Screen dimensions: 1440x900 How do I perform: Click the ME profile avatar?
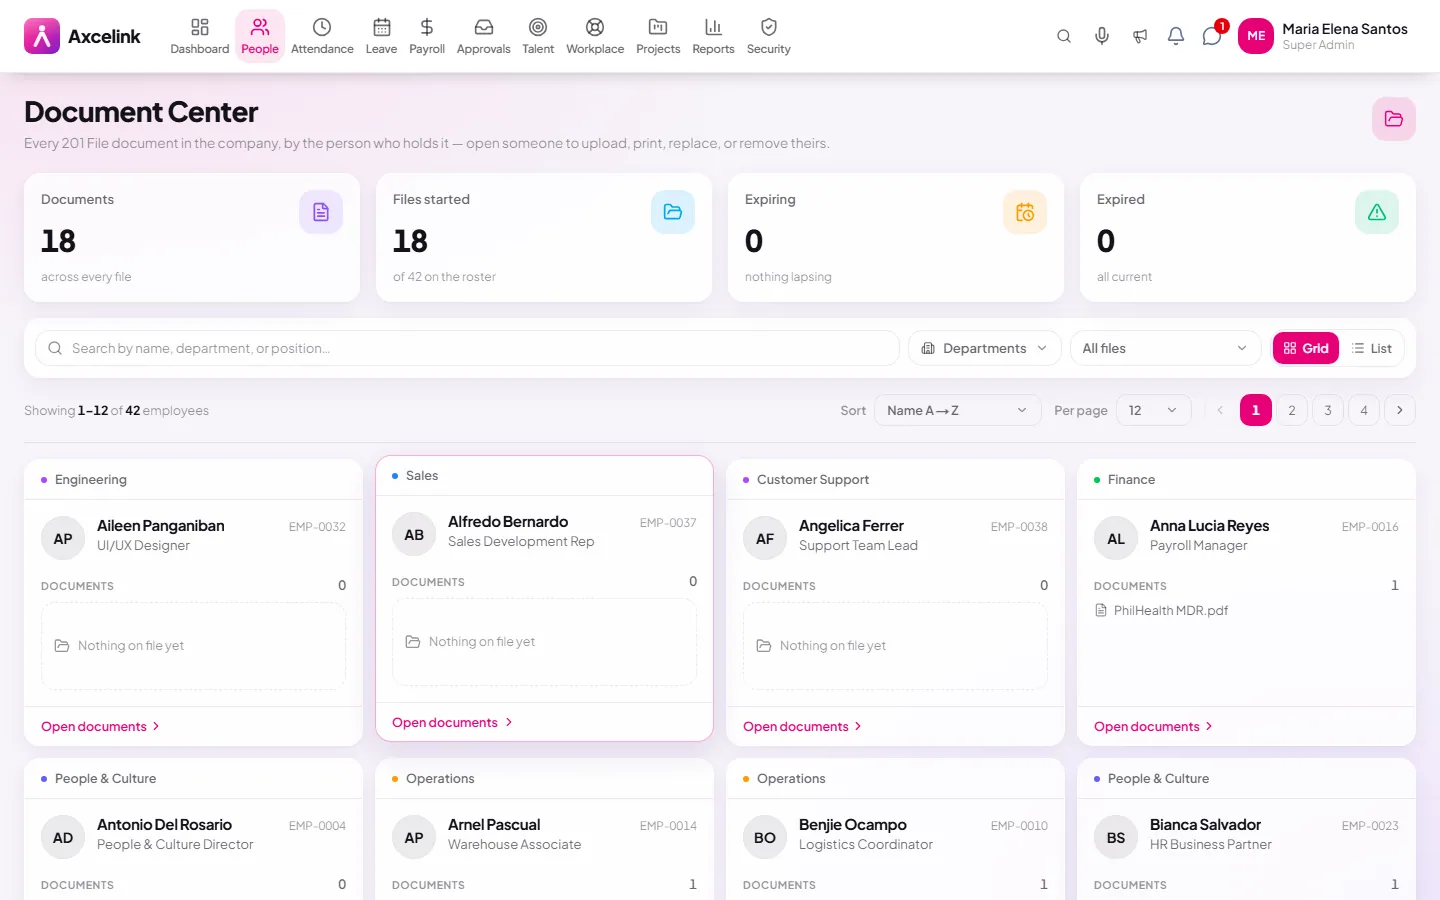coord(1256,36)
